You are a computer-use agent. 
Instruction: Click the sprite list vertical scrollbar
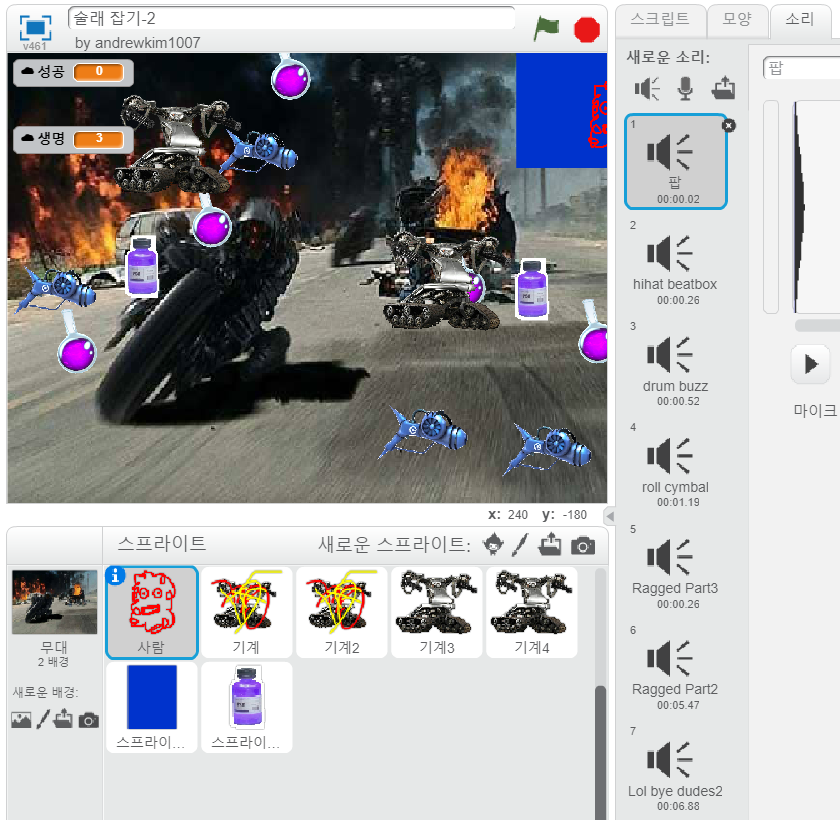600,740
